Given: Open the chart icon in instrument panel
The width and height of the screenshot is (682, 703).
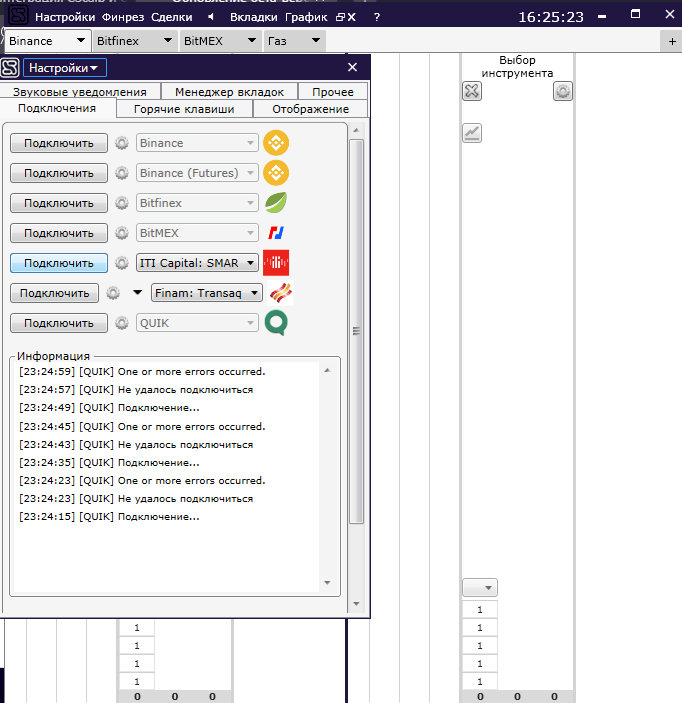Looking at the screenshot, I should coord(472,133).
